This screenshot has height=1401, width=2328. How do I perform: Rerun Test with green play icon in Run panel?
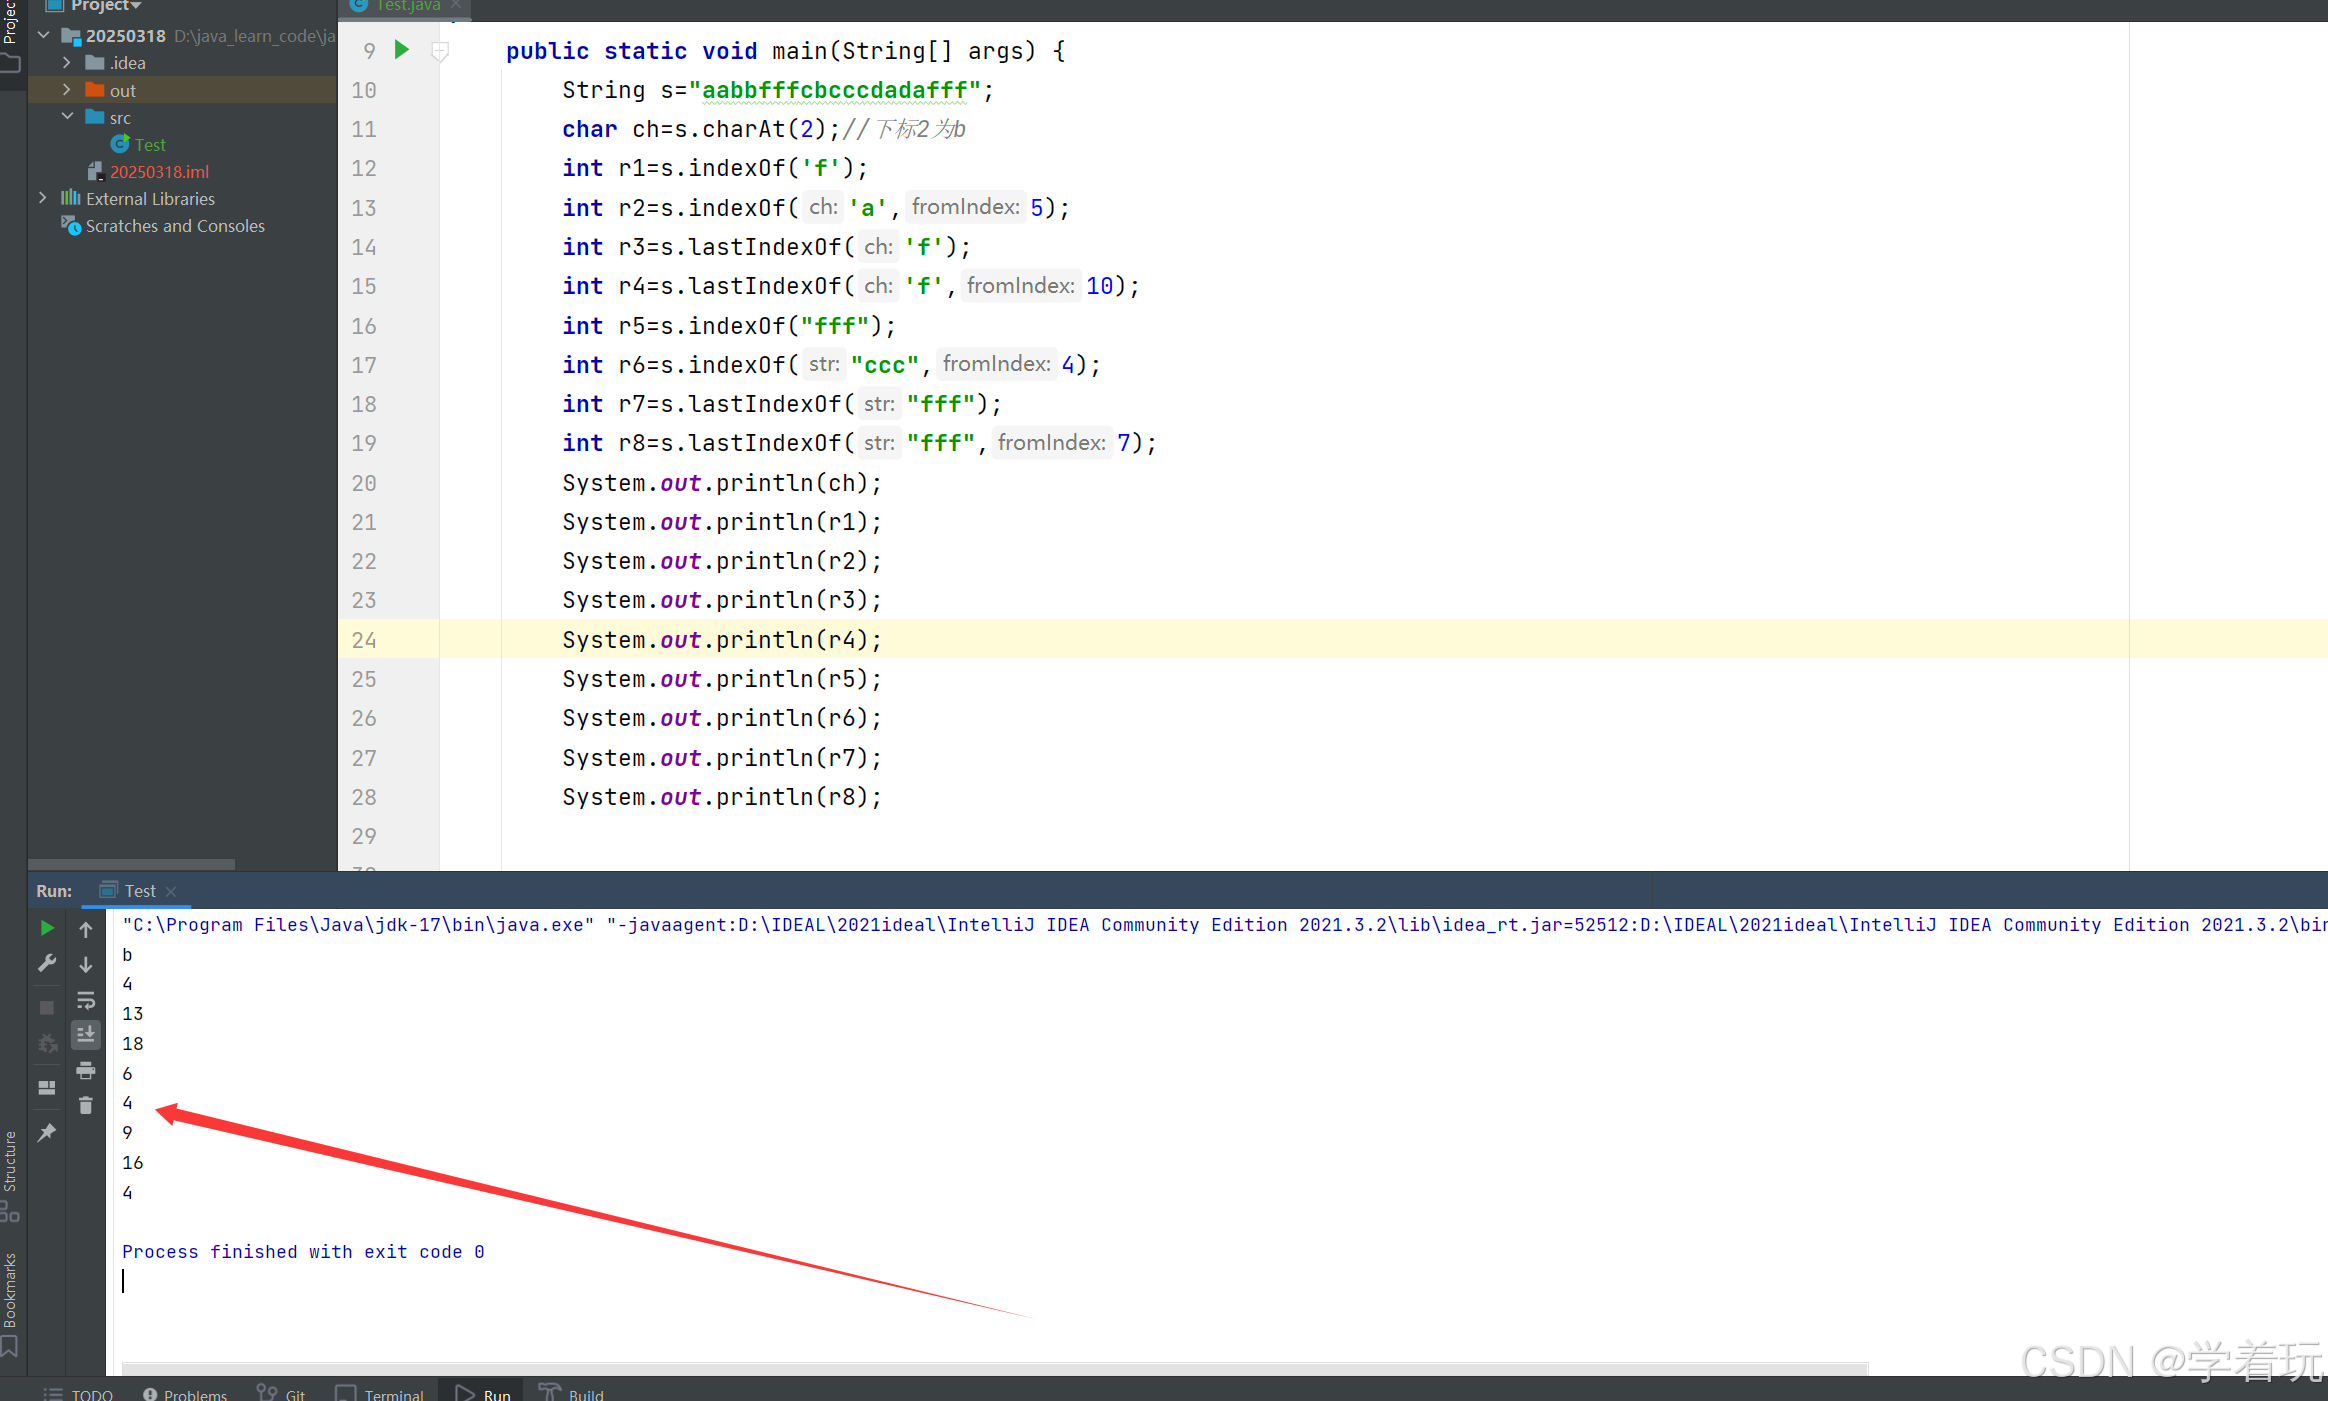(46, 928)
